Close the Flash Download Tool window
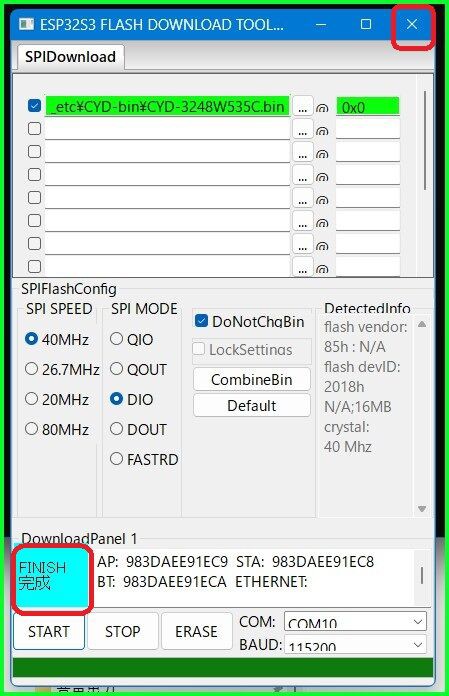The image size is (449, 696). pos(412,24)
